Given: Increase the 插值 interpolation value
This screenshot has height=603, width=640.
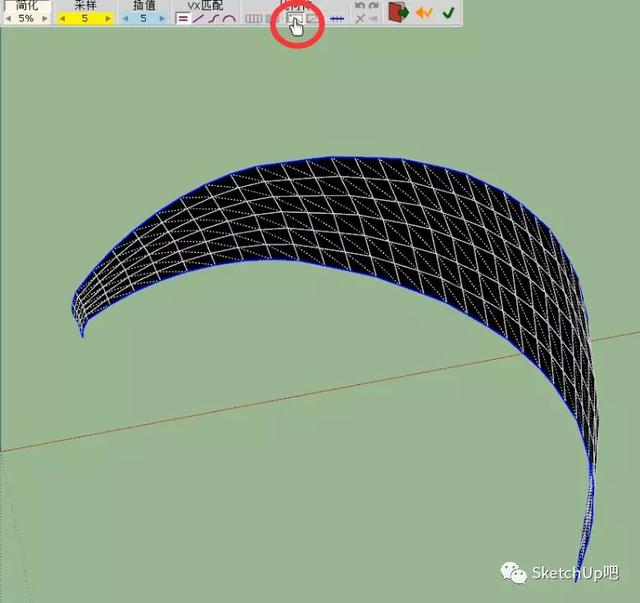Looking at the screenshot, I should pos(162,19).
